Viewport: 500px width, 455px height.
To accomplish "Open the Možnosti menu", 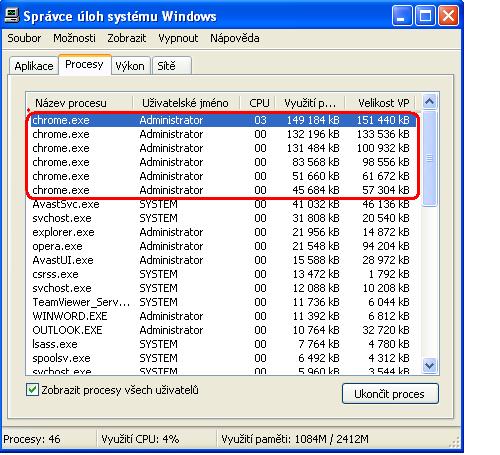I will (x=74, y=38).
